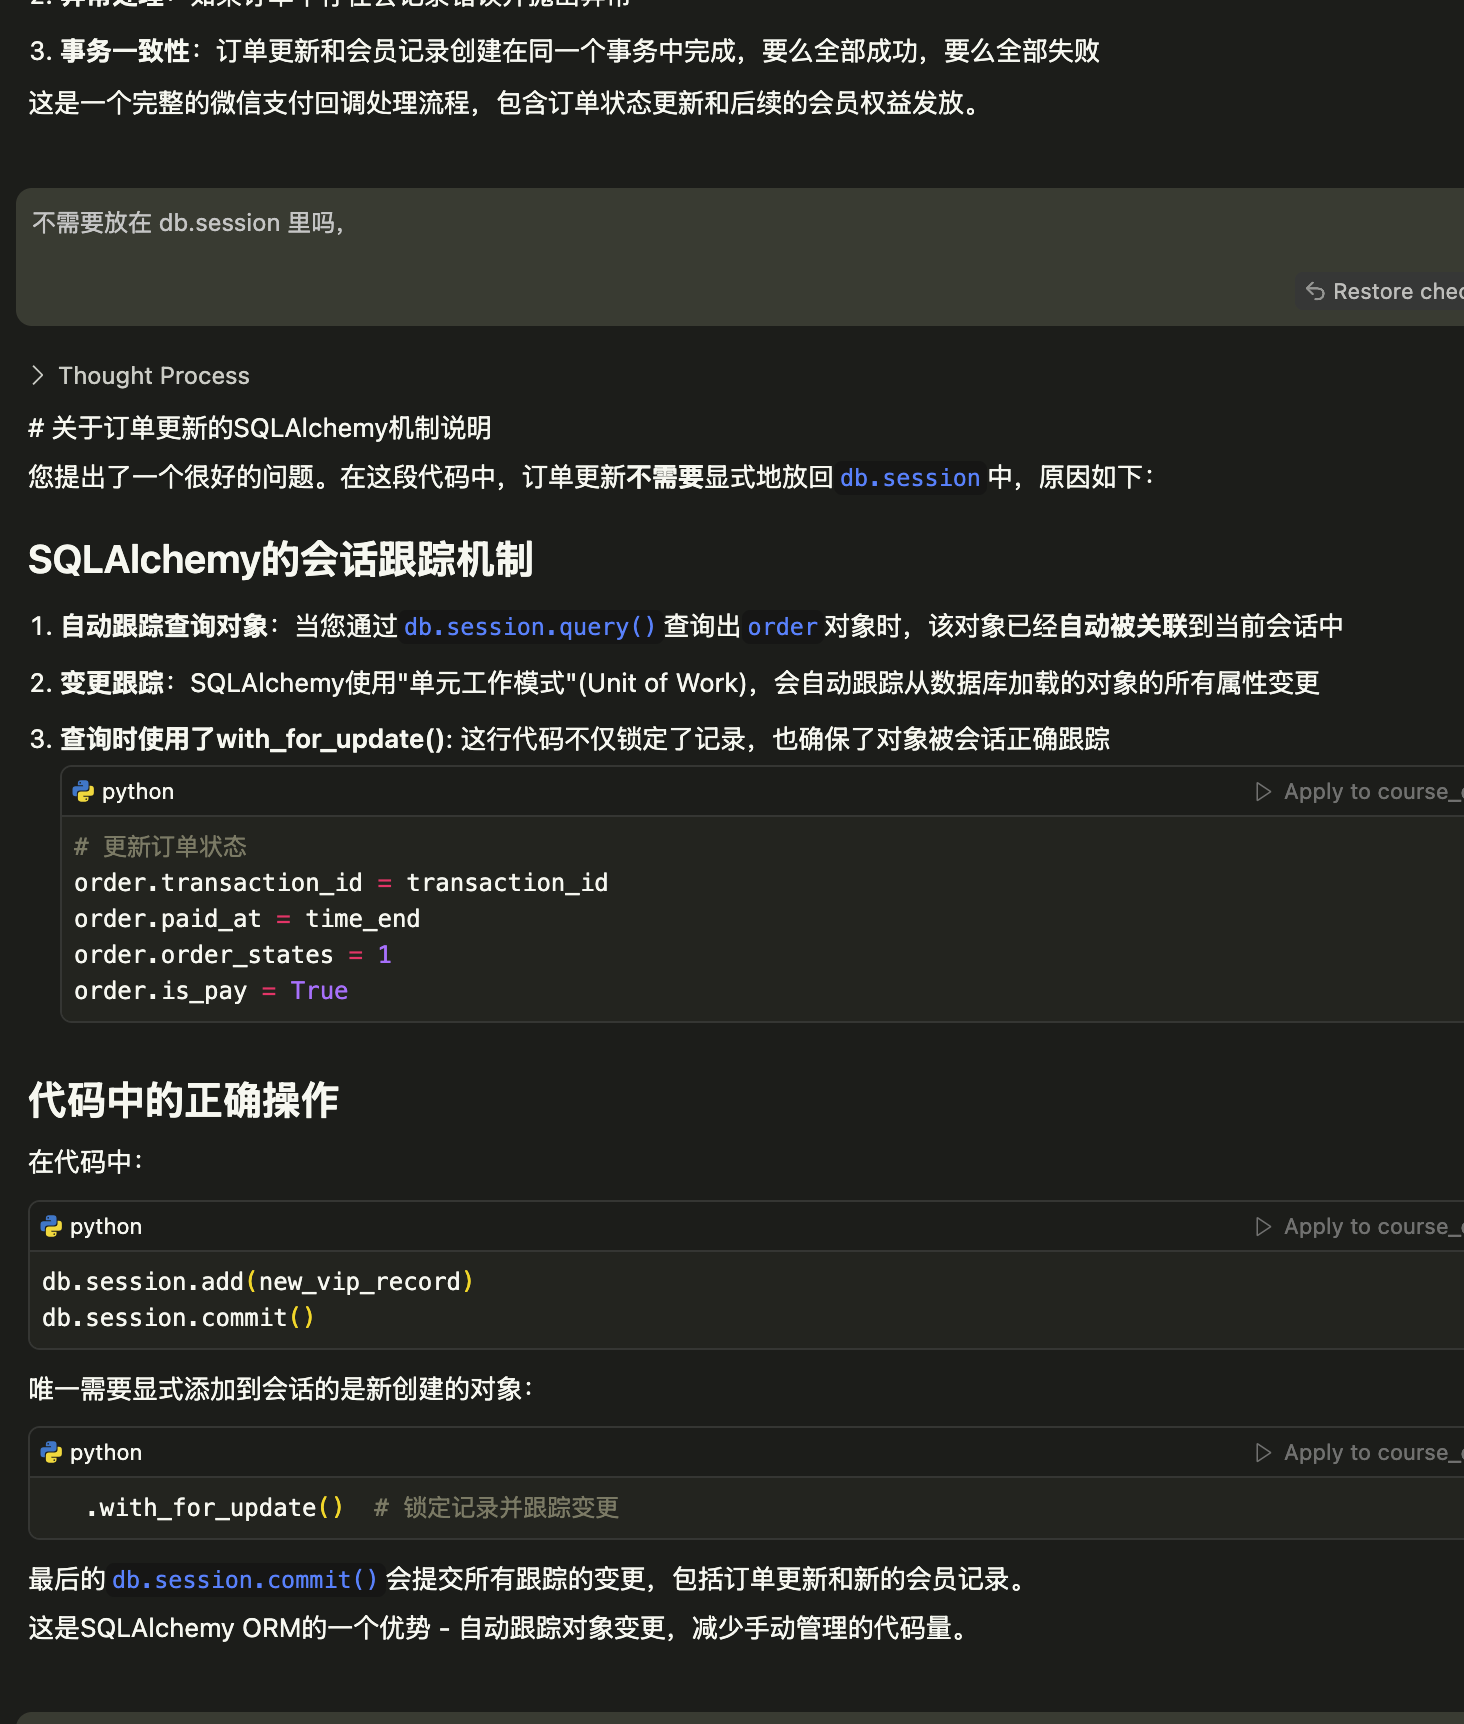Viewport: 1464px width, 1724px height.
Task: Click play icon of with_for_update block
Action: click(1264, 1453)
